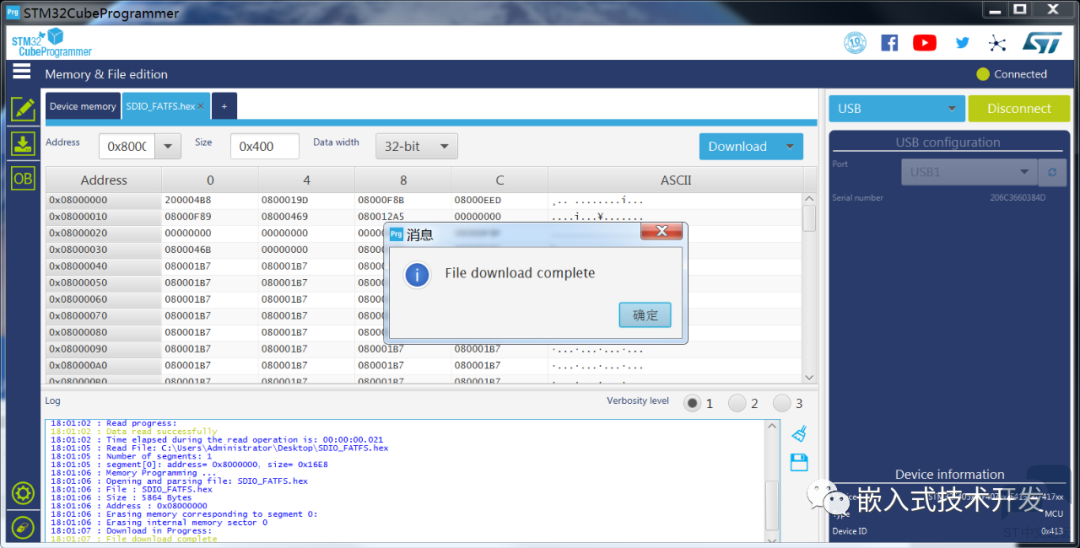This screenshot has width=1080, height=548.
Task: Open Erasing & Programming download icon
Action: 23,143
